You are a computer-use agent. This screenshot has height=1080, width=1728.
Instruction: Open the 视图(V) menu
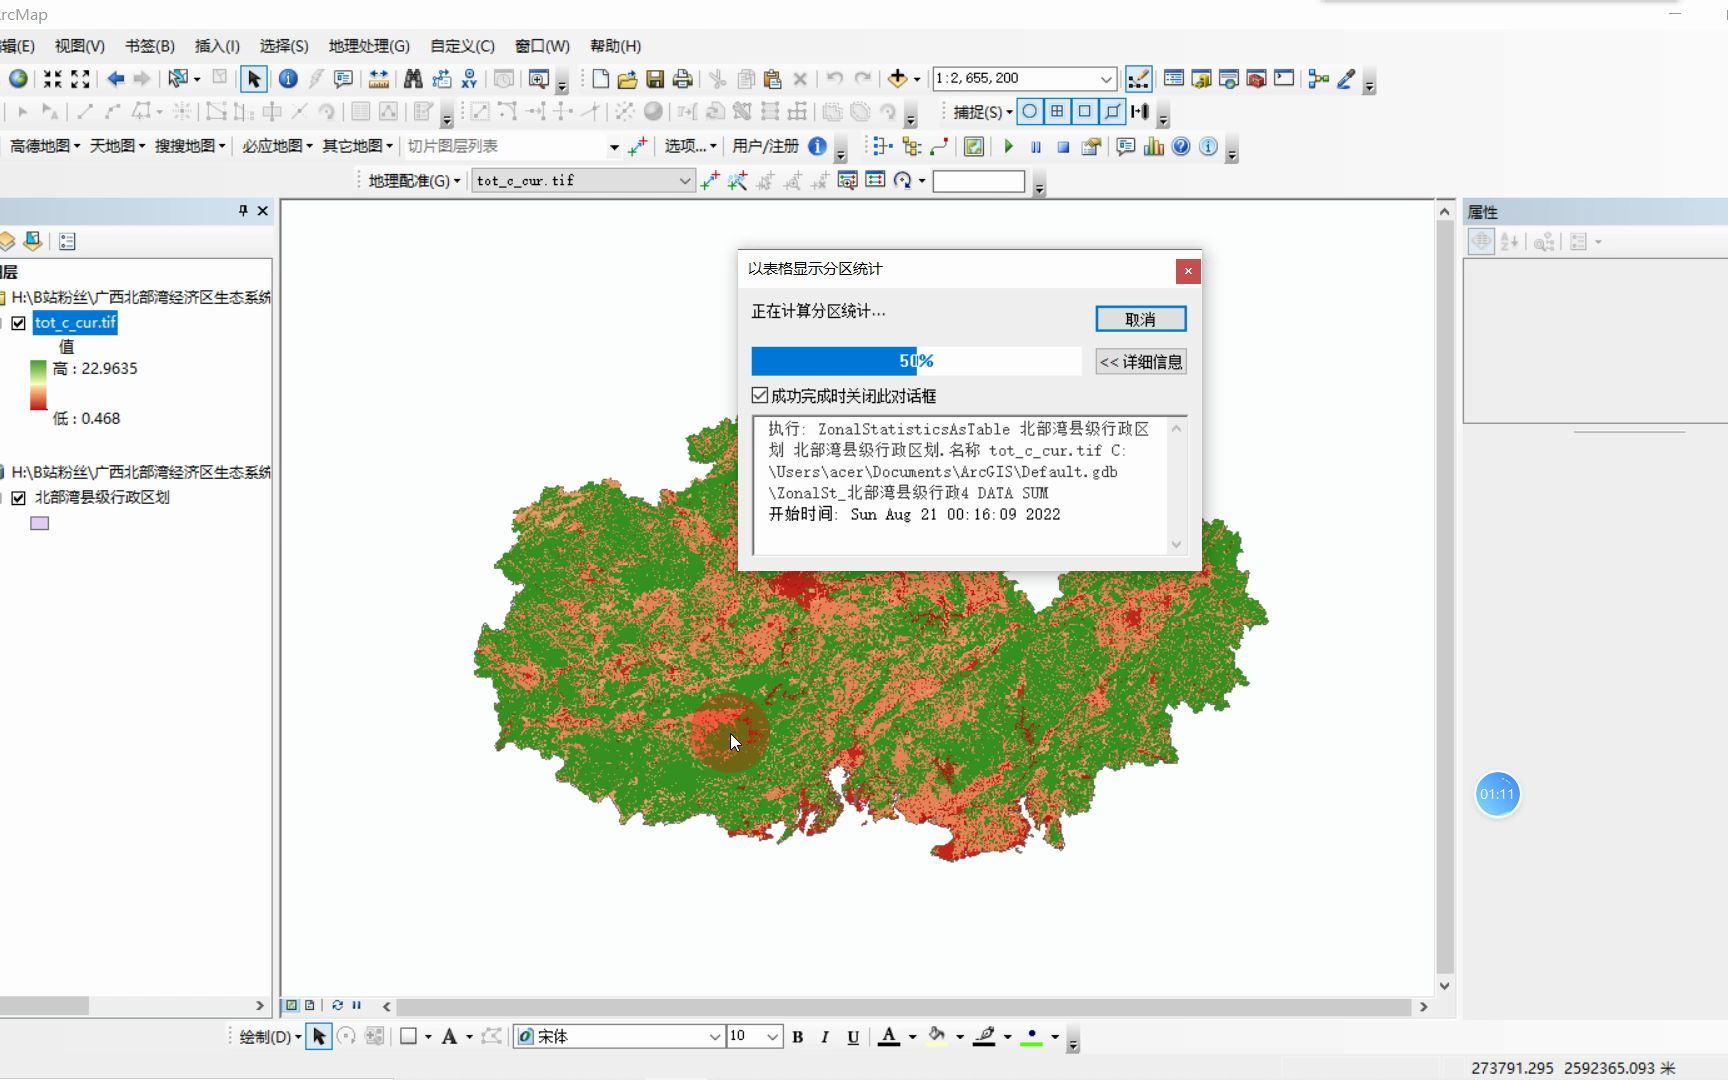click(x=80, y=46)
